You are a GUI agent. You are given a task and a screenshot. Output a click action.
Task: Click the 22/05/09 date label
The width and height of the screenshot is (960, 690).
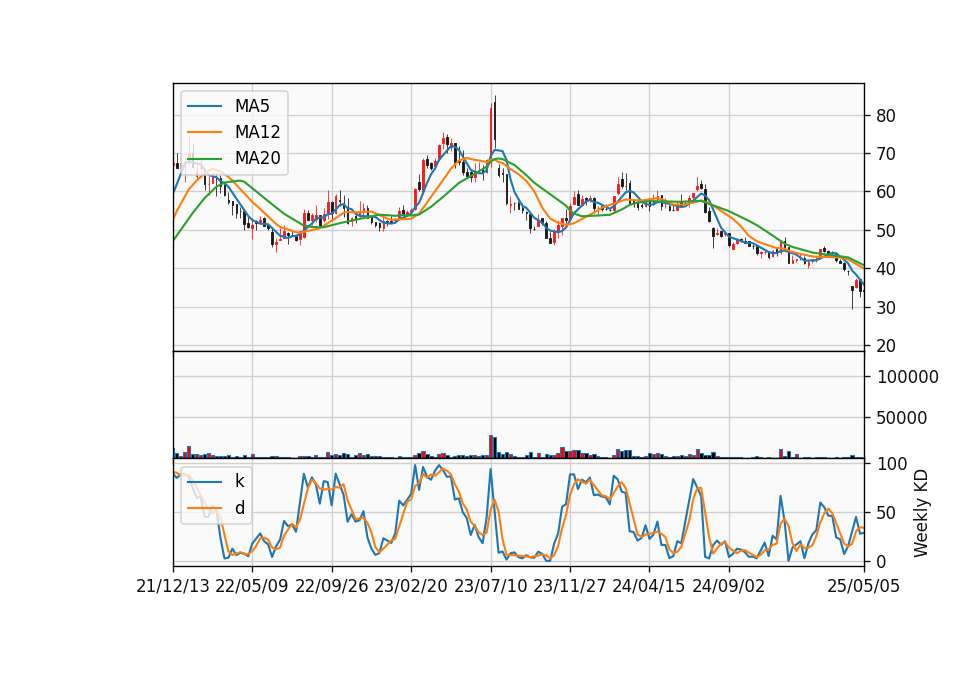tap(252, 587)
